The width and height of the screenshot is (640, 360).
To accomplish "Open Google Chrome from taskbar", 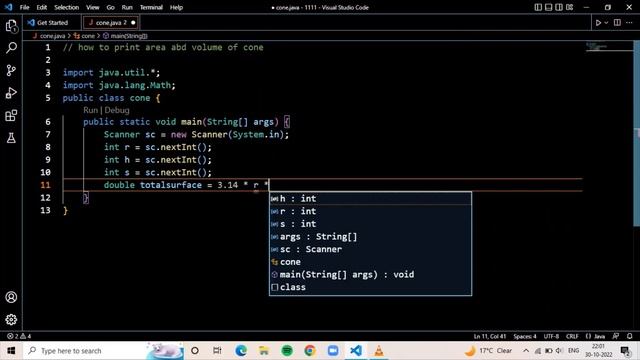I will click(310, 351).
